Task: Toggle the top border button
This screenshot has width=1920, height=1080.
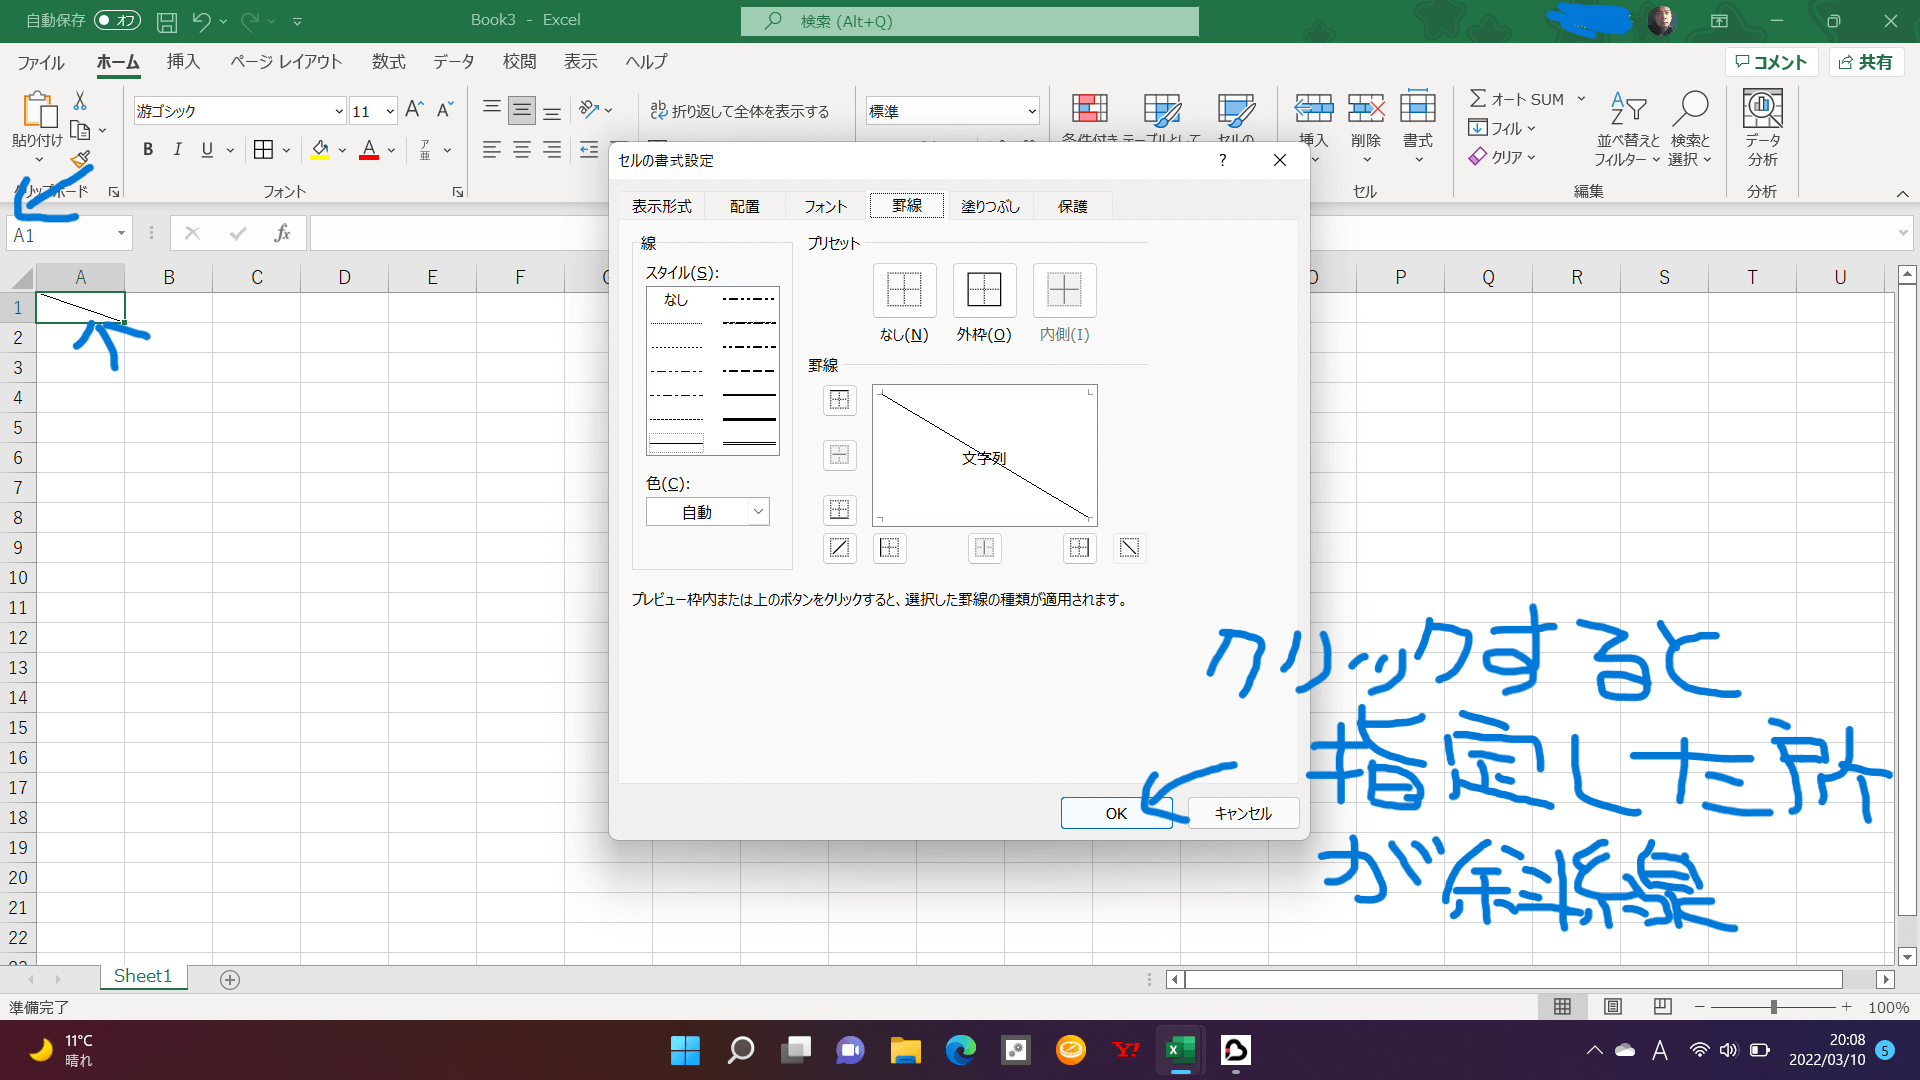Action: [839, 401]
